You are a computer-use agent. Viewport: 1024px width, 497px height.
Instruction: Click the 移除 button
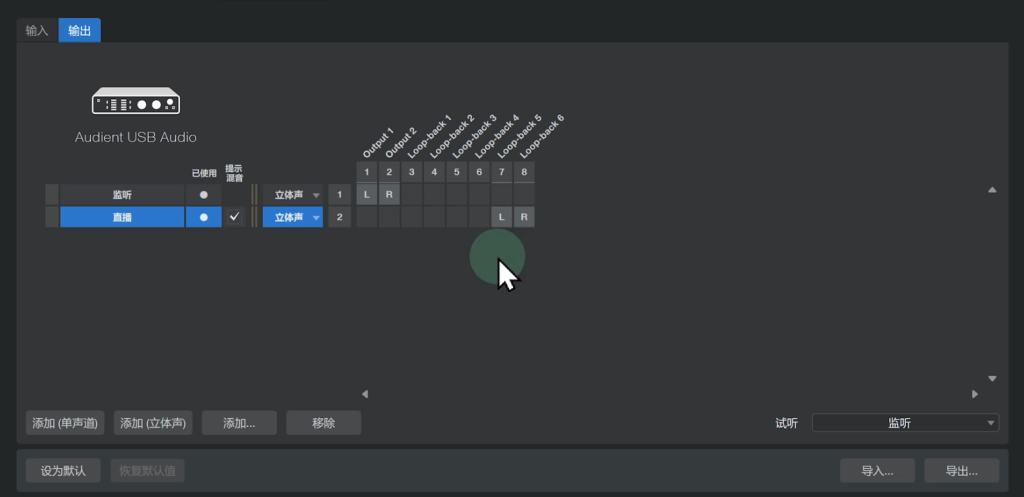pos(323,423)
